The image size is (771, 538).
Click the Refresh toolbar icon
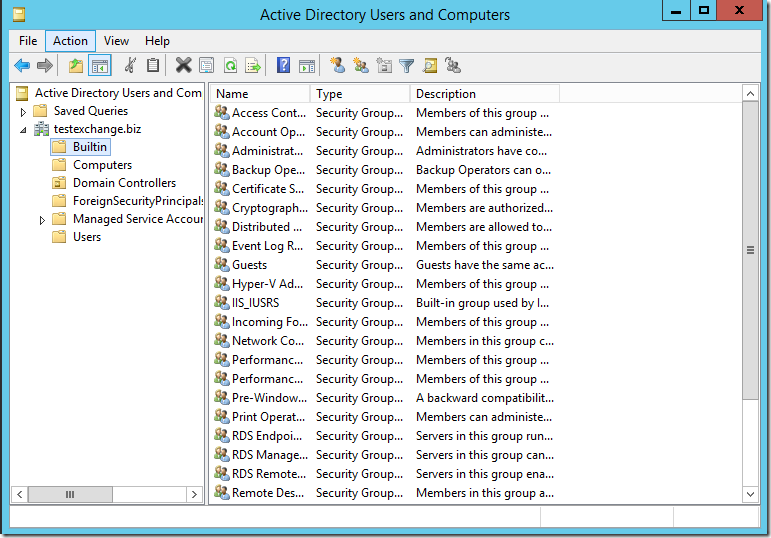tap(230, 65)
